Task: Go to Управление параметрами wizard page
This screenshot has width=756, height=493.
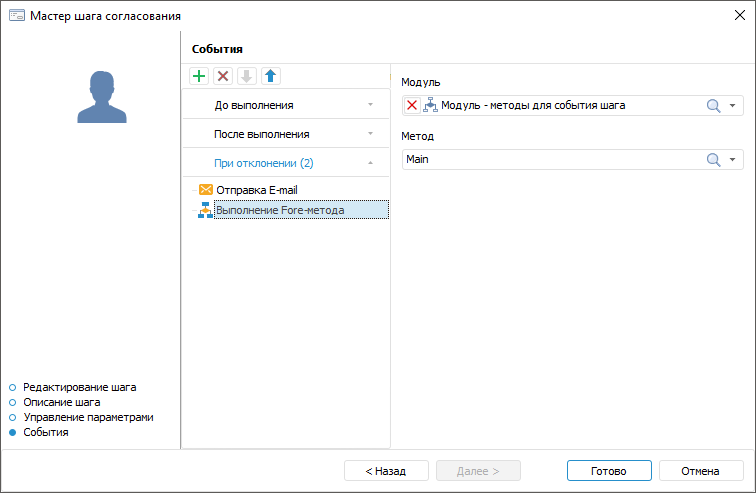Action: pos(88,417)
